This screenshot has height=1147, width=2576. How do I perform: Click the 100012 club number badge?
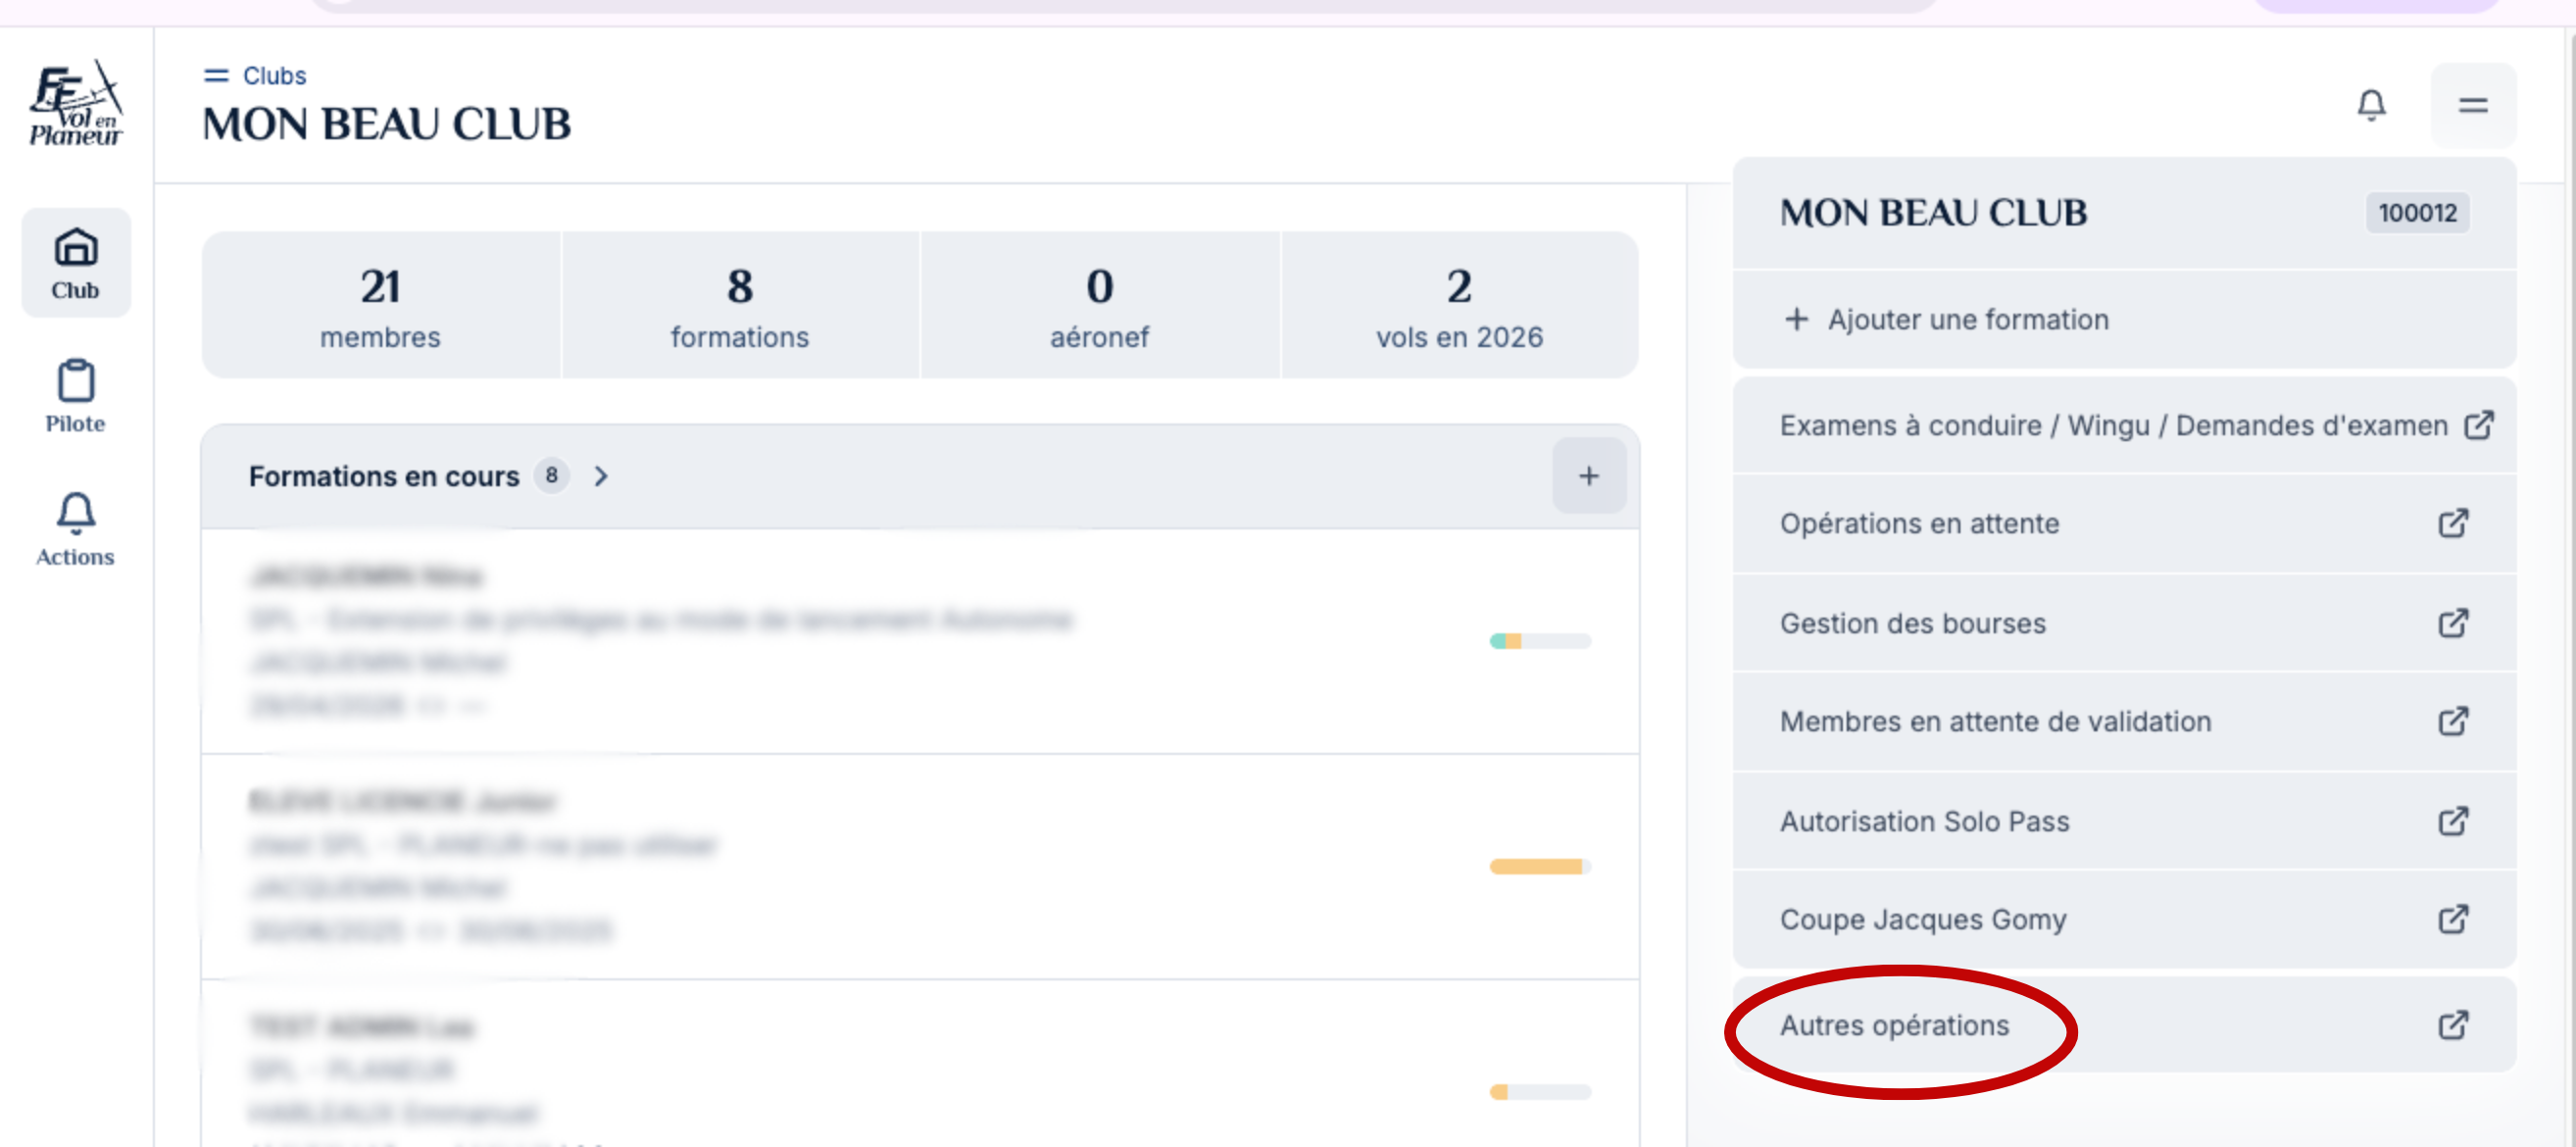click(2417, 213)
